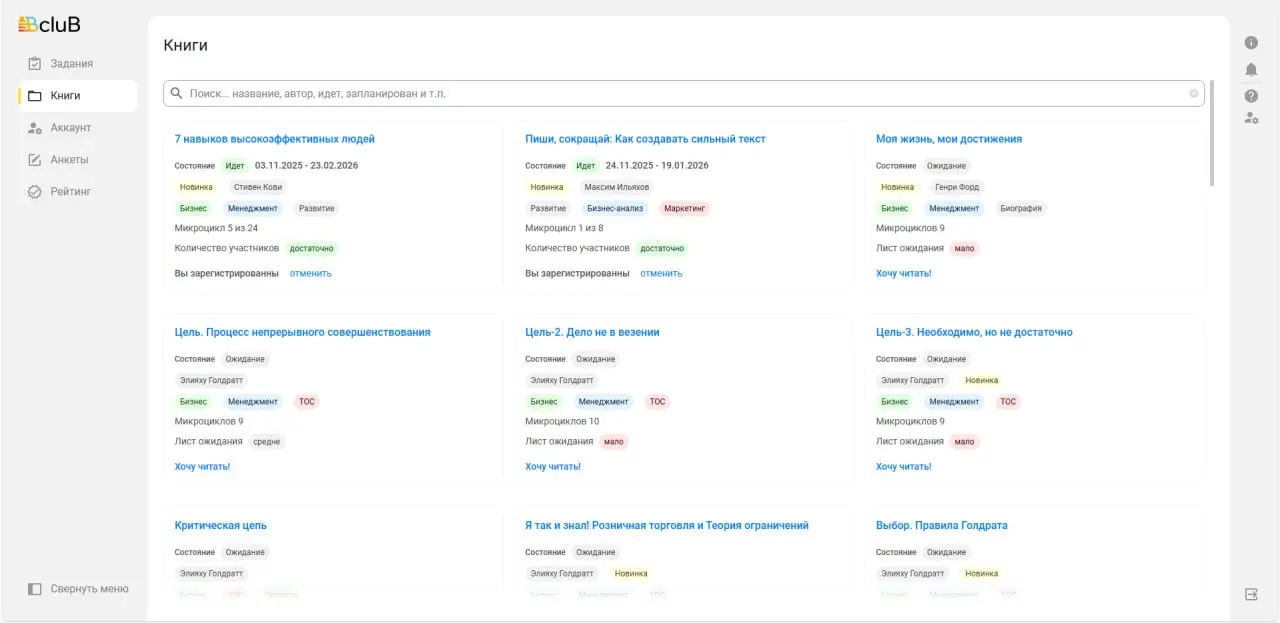Open Выбор. Правила Голдрата book link
1280x623 pixels.
coord(942,525)
